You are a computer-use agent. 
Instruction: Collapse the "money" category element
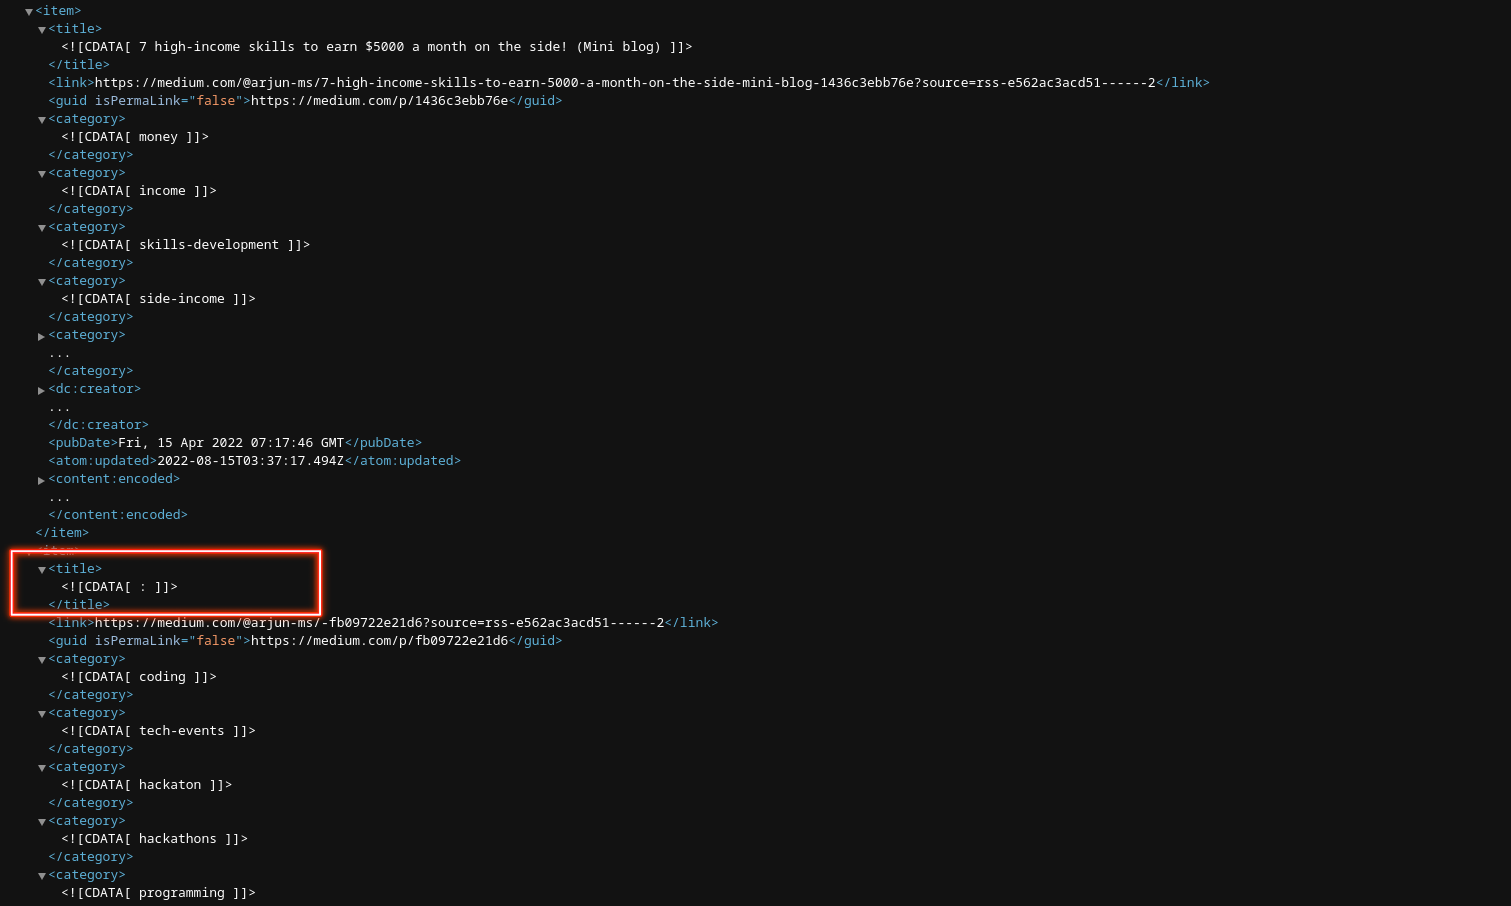tap(41, 119)
